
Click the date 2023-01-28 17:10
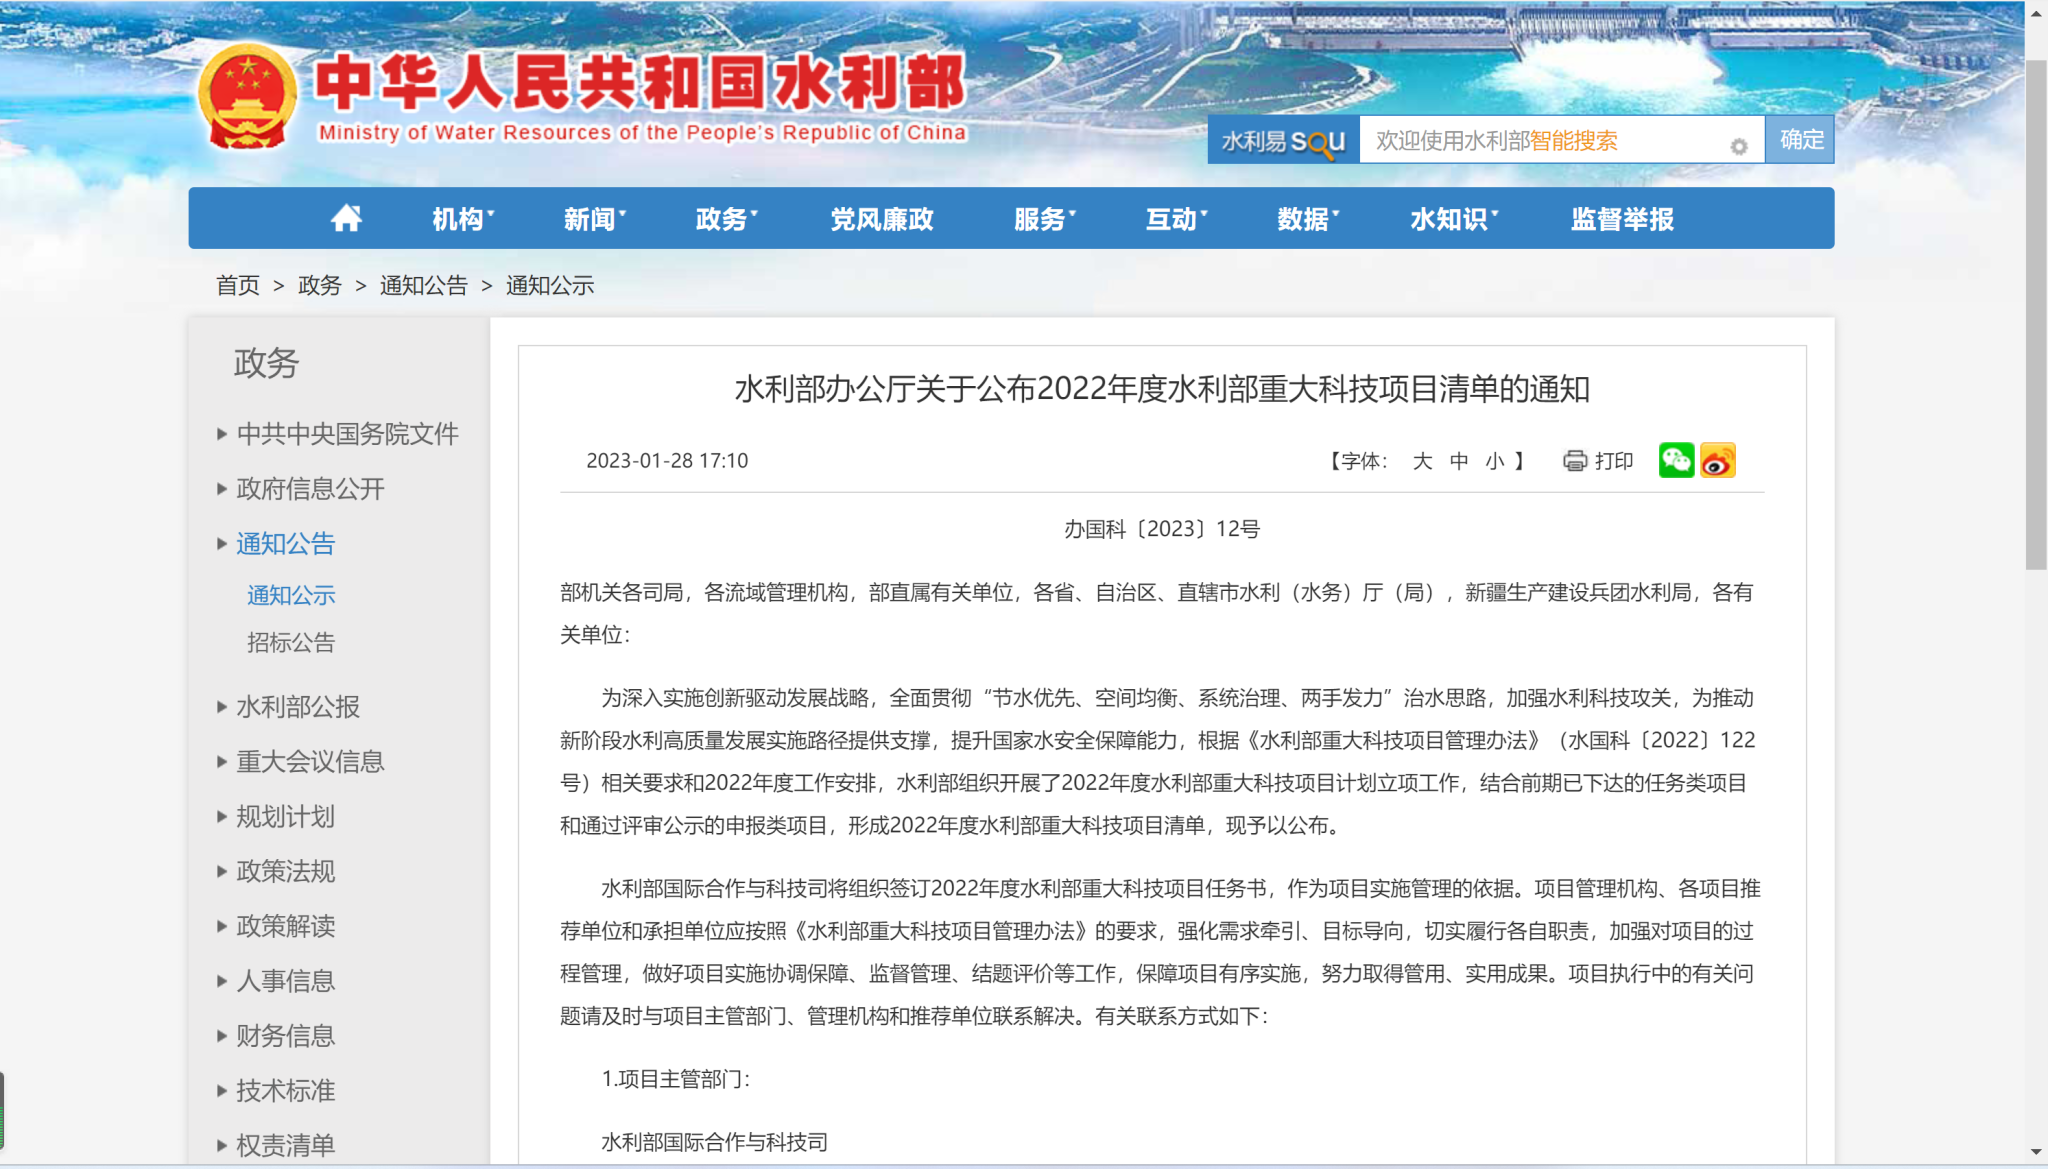pyautogui.click(x=667, y=461)
